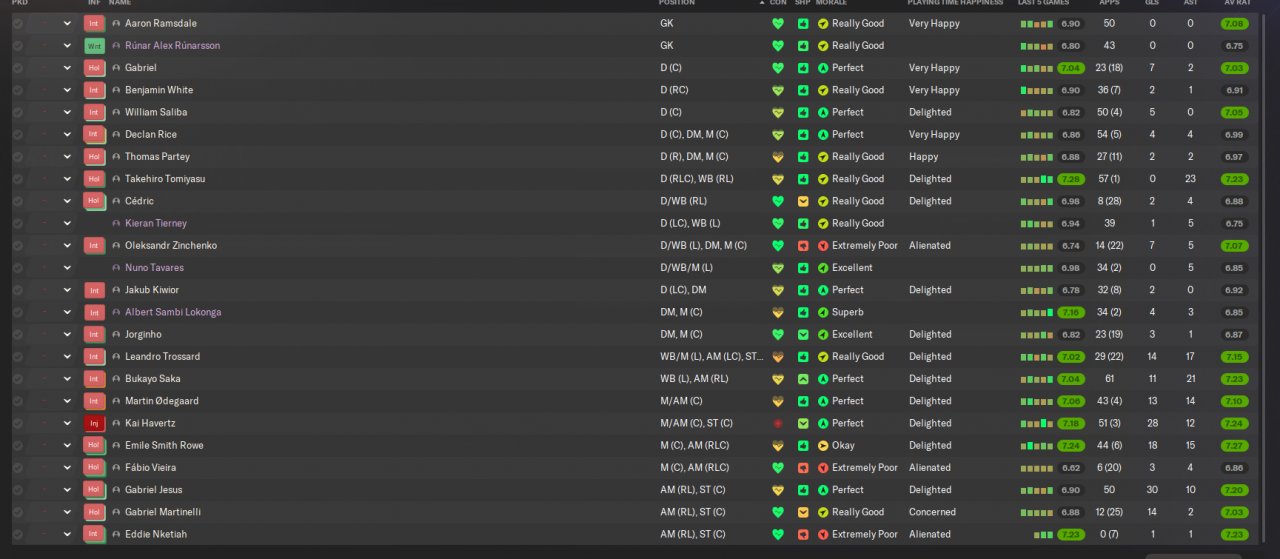The image size is (1280, 559).
Task: Expand the dropdown arrow for Kai Havertz
Action: point(67,423)
